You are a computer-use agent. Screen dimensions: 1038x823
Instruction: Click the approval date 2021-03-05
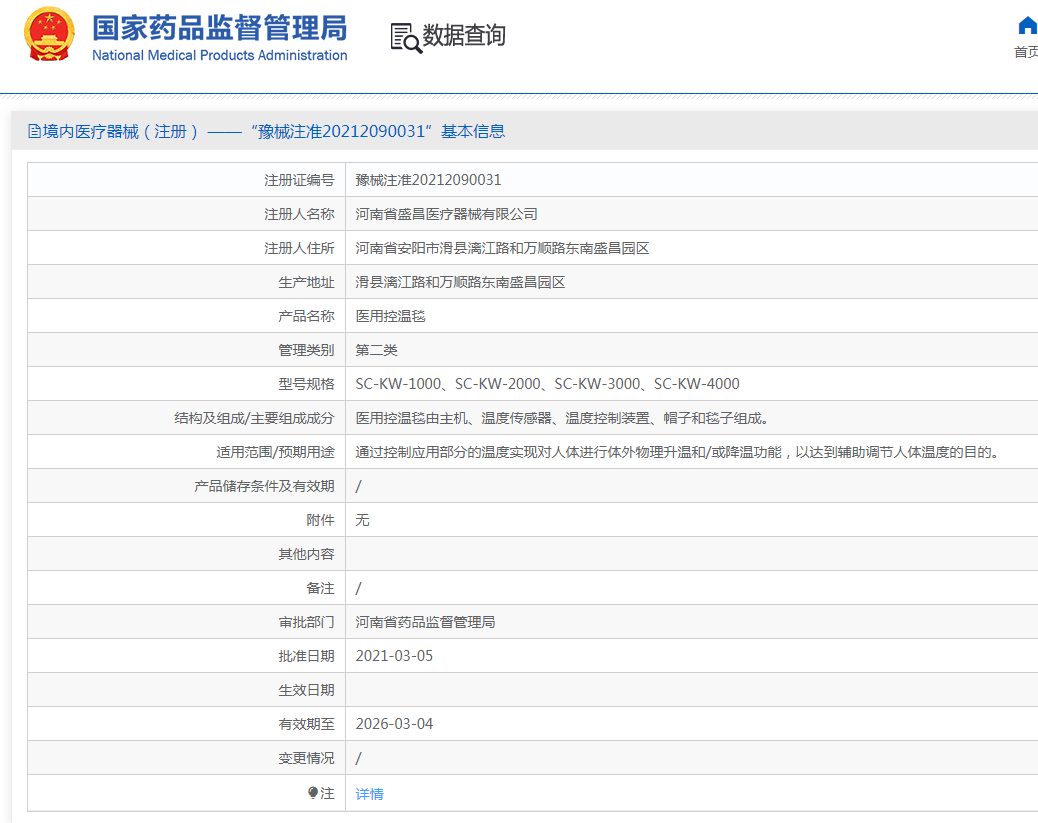click(394, 656)
